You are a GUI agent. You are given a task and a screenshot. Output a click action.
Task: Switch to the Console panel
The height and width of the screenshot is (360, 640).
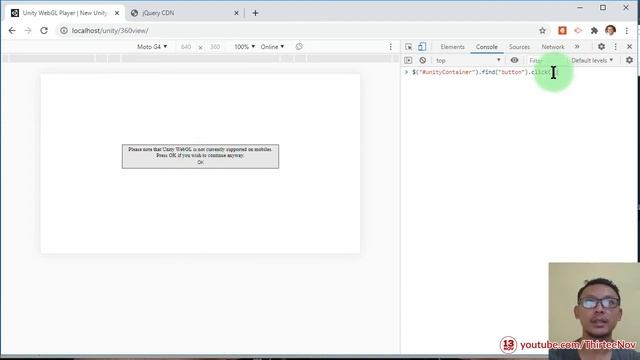pyautogui.click(x=487, y=47)
